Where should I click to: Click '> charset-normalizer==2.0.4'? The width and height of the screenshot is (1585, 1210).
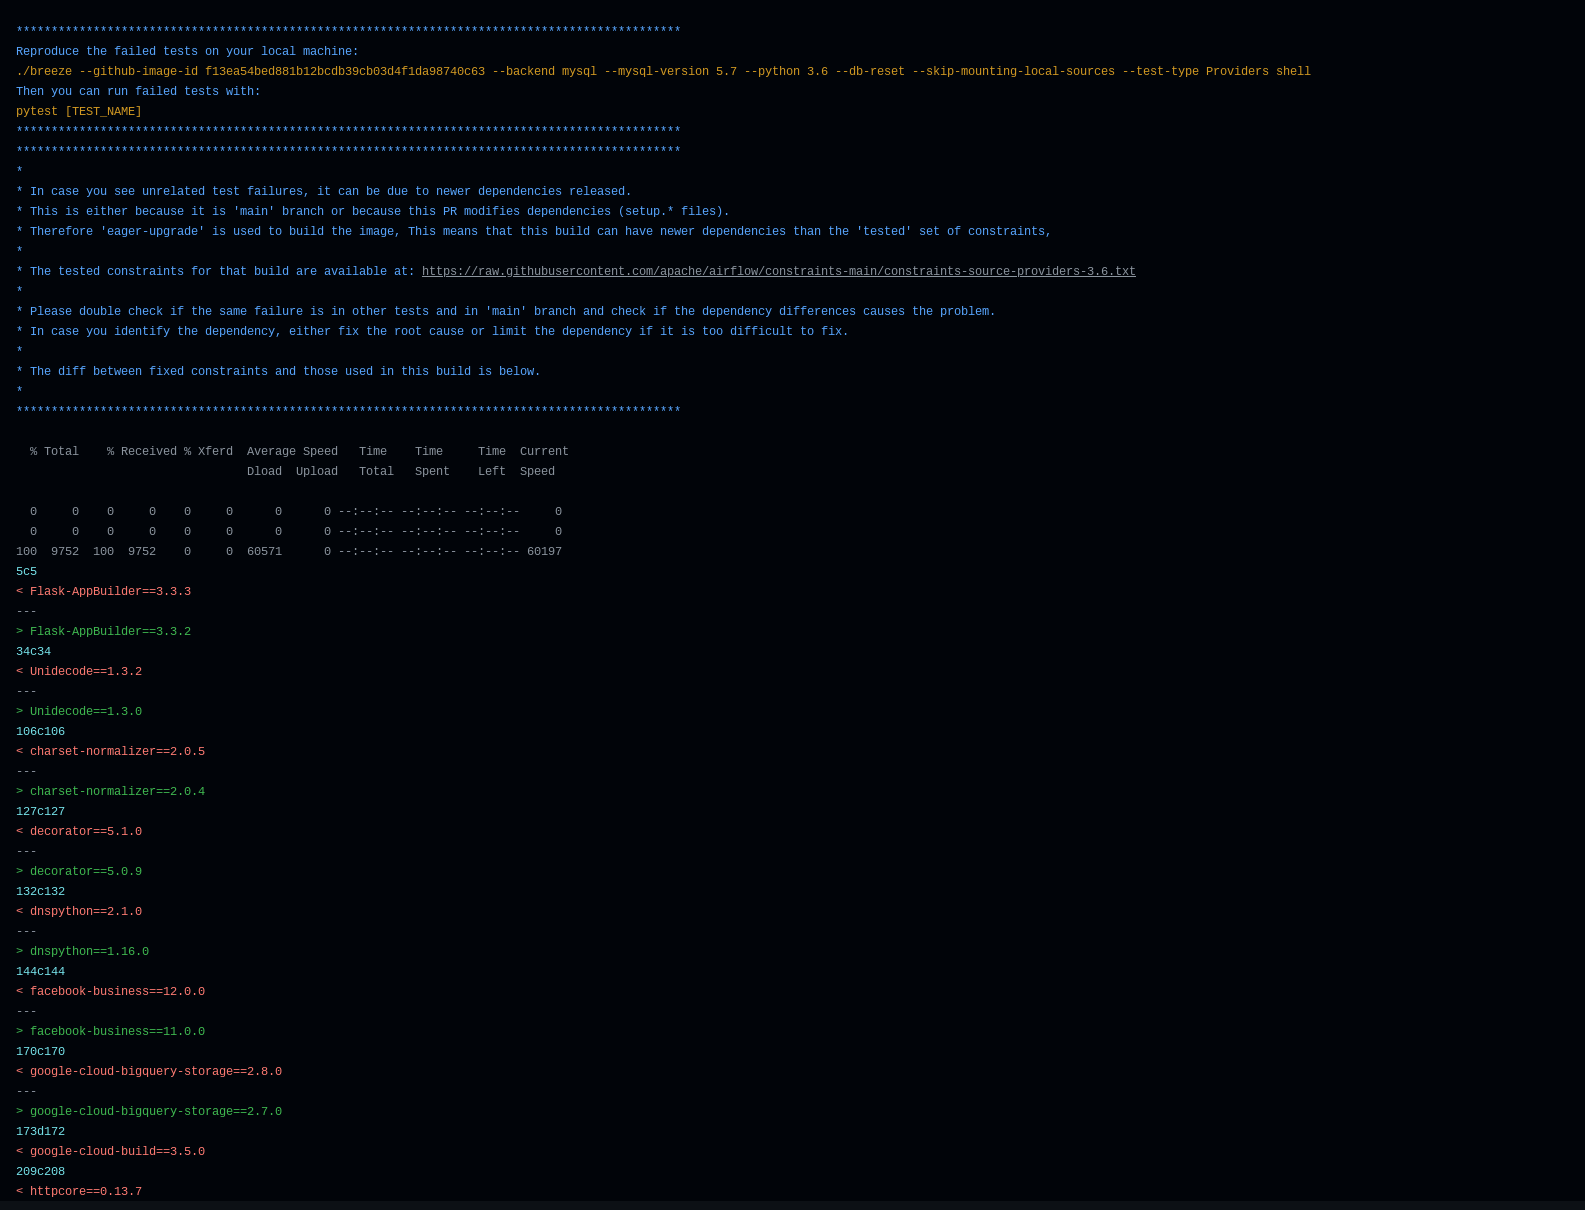tap(110, 792)
